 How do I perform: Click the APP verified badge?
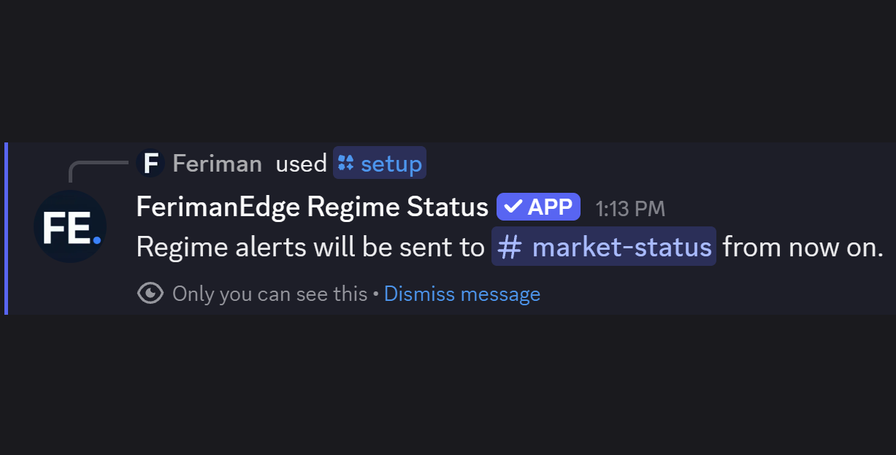click(538, 207)
